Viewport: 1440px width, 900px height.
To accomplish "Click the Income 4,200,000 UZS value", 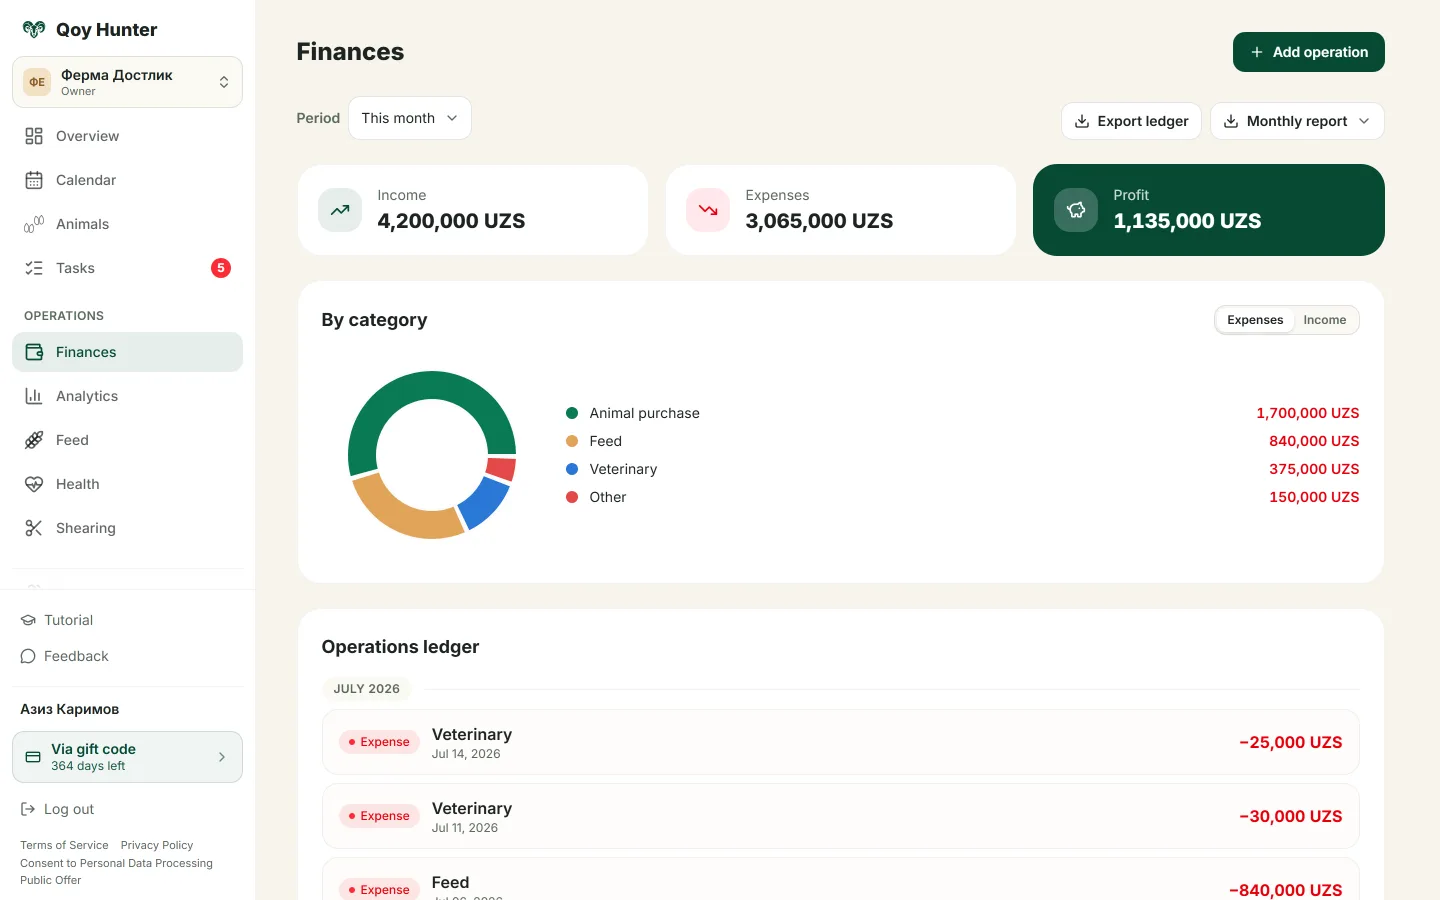I will [451, 221].
